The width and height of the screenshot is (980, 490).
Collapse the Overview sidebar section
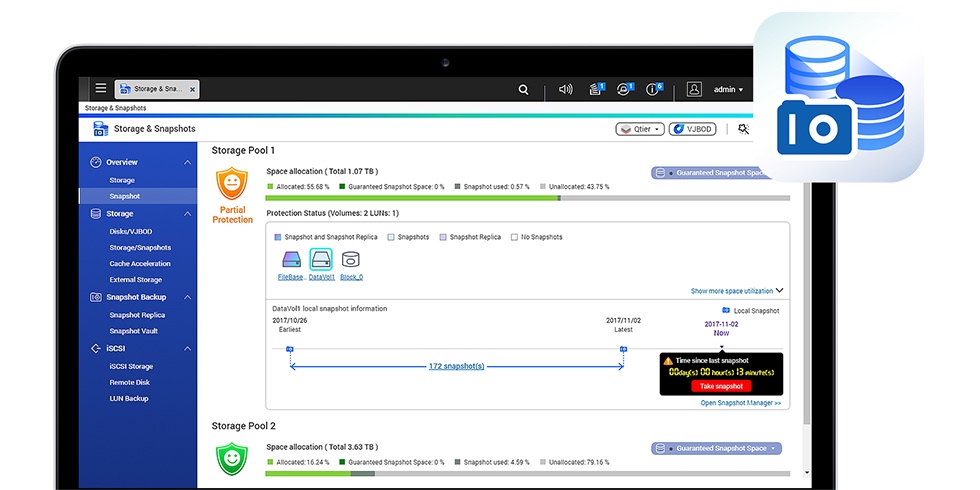click(x=187, y=162)
